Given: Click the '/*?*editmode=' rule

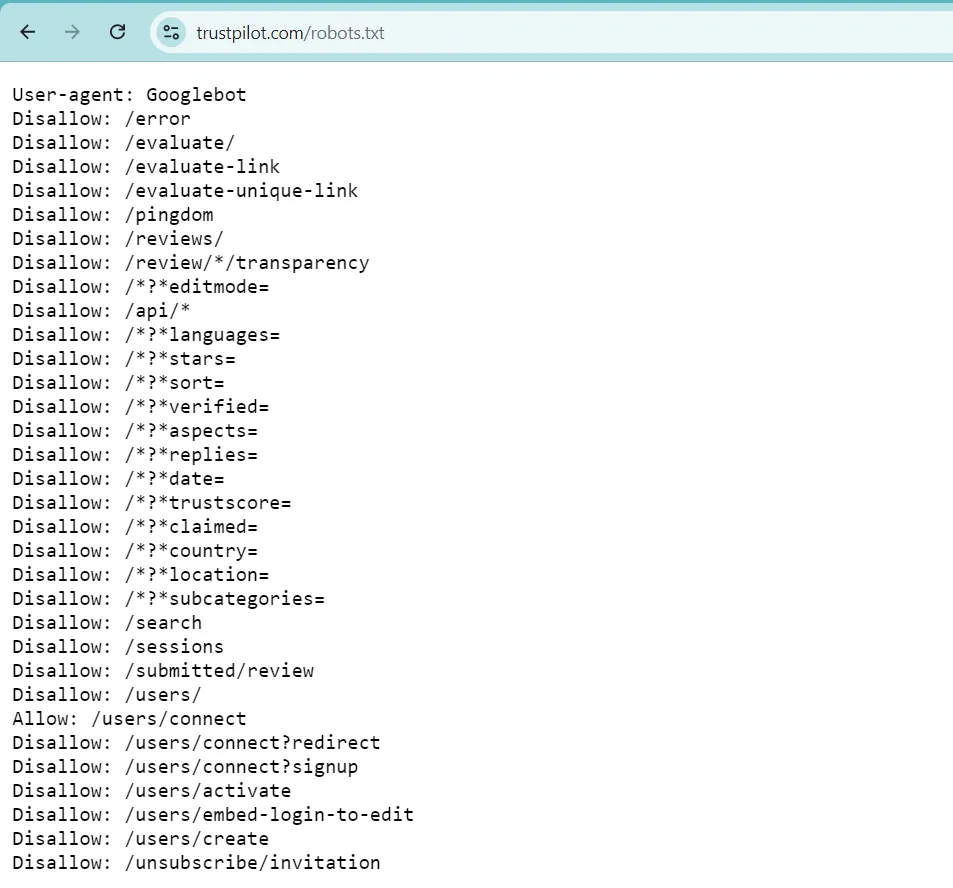Looking at the screenshot, I should [196, 287].
